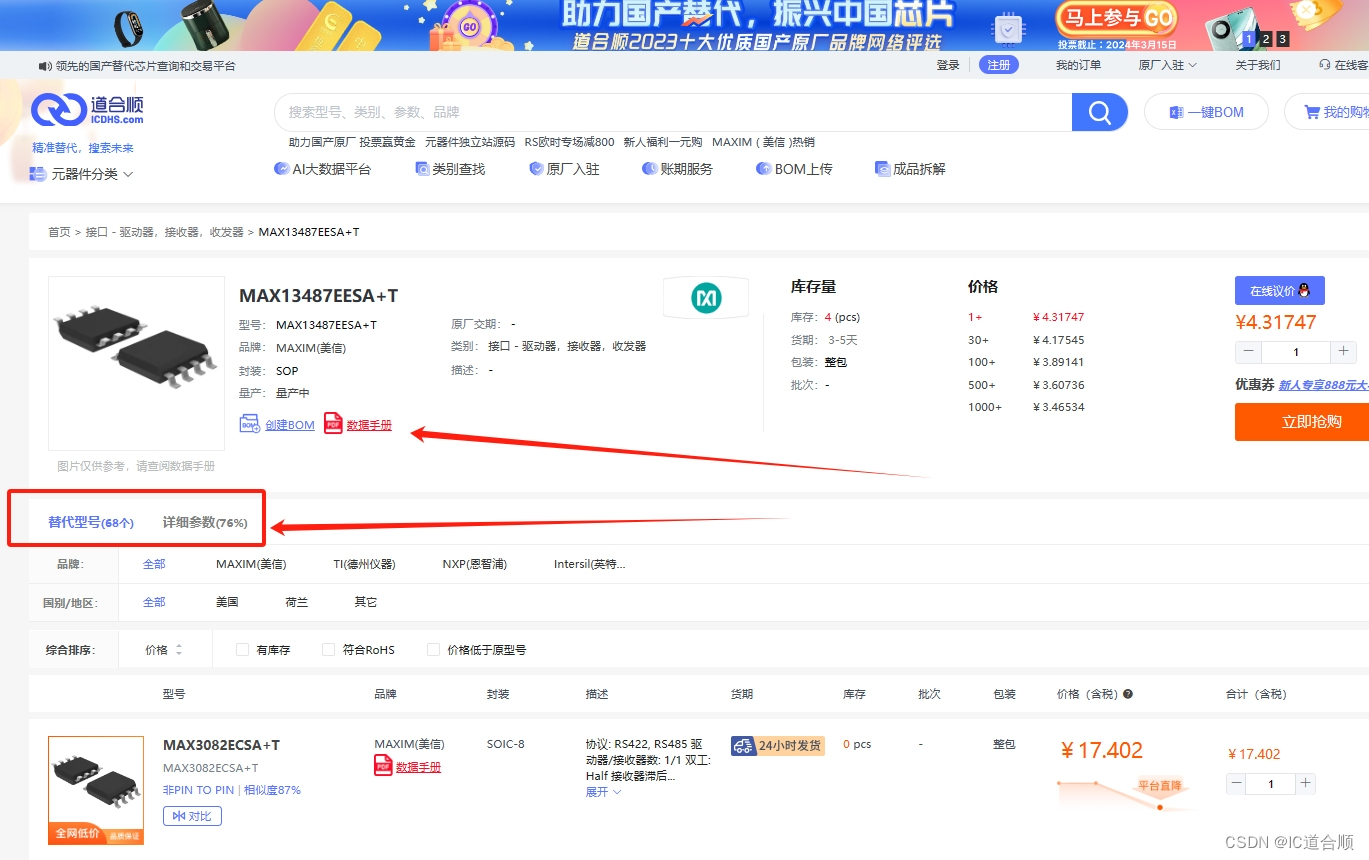Open the ICDHS logo homepage
This screenshot has width=1369, height=860.
coord(88,110)
